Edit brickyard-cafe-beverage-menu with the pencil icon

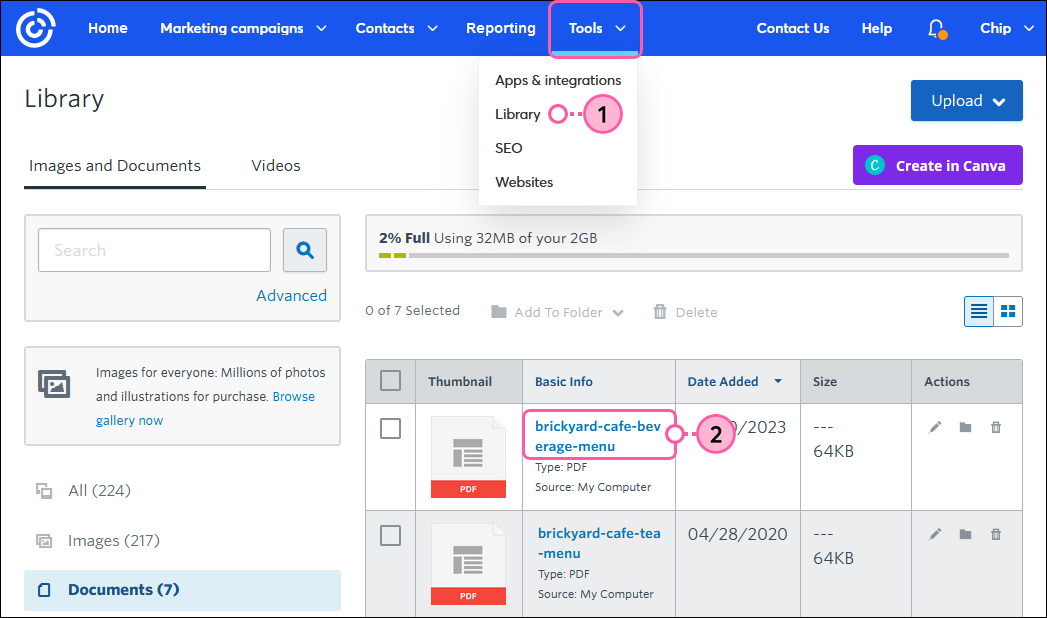935,427
